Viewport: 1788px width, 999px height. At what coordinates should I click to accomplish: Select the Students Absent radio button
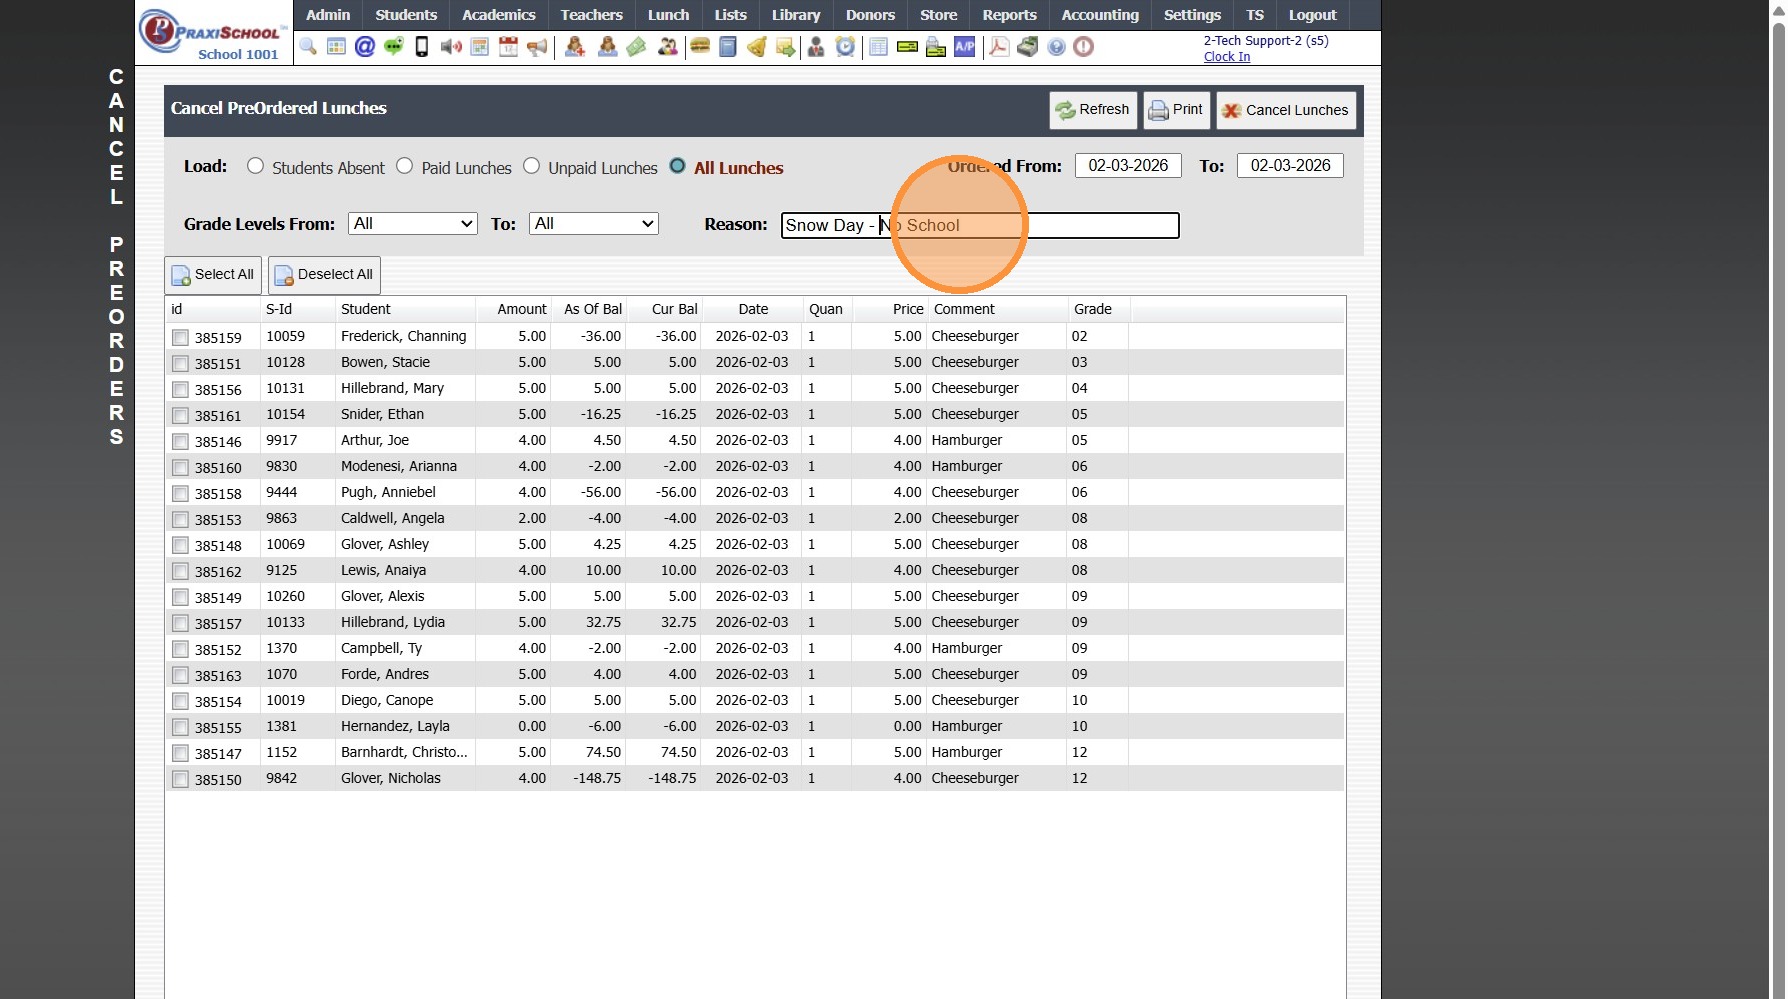point(256,166)
